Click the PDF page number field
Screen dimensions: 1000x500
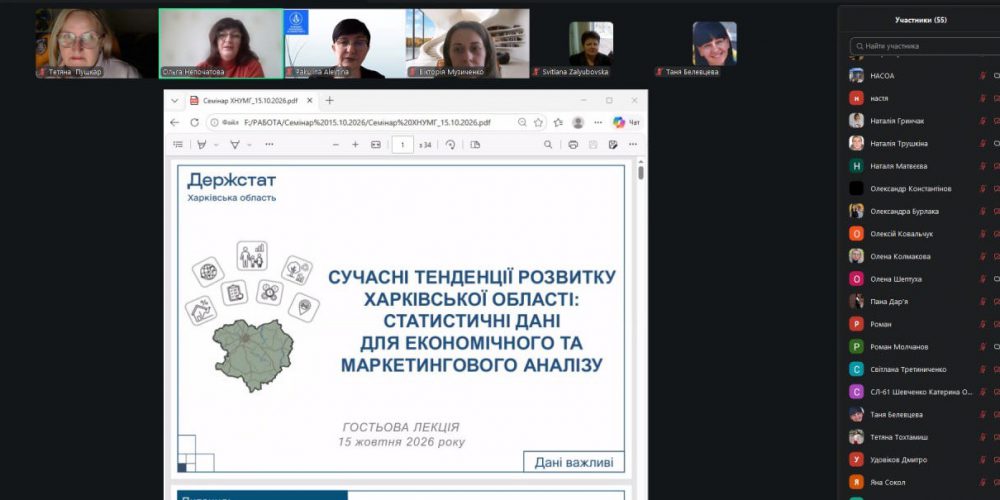tap(402, 145)
